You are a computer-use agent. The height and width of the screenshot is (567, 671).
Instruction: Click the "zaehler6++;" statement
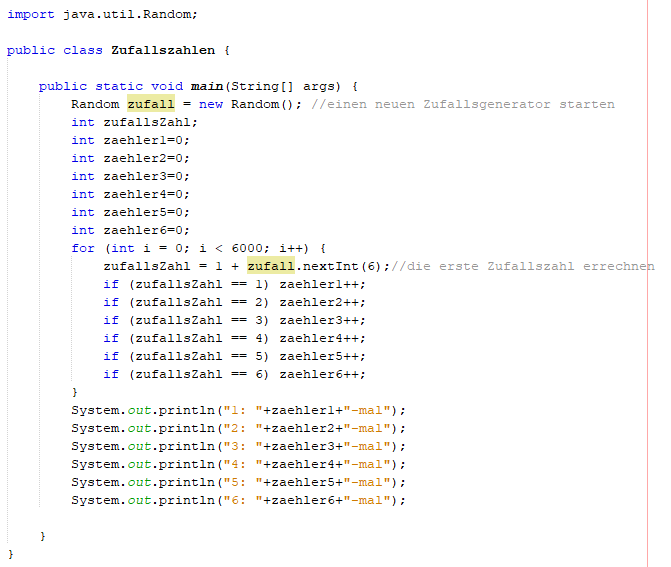click(323, 374)
